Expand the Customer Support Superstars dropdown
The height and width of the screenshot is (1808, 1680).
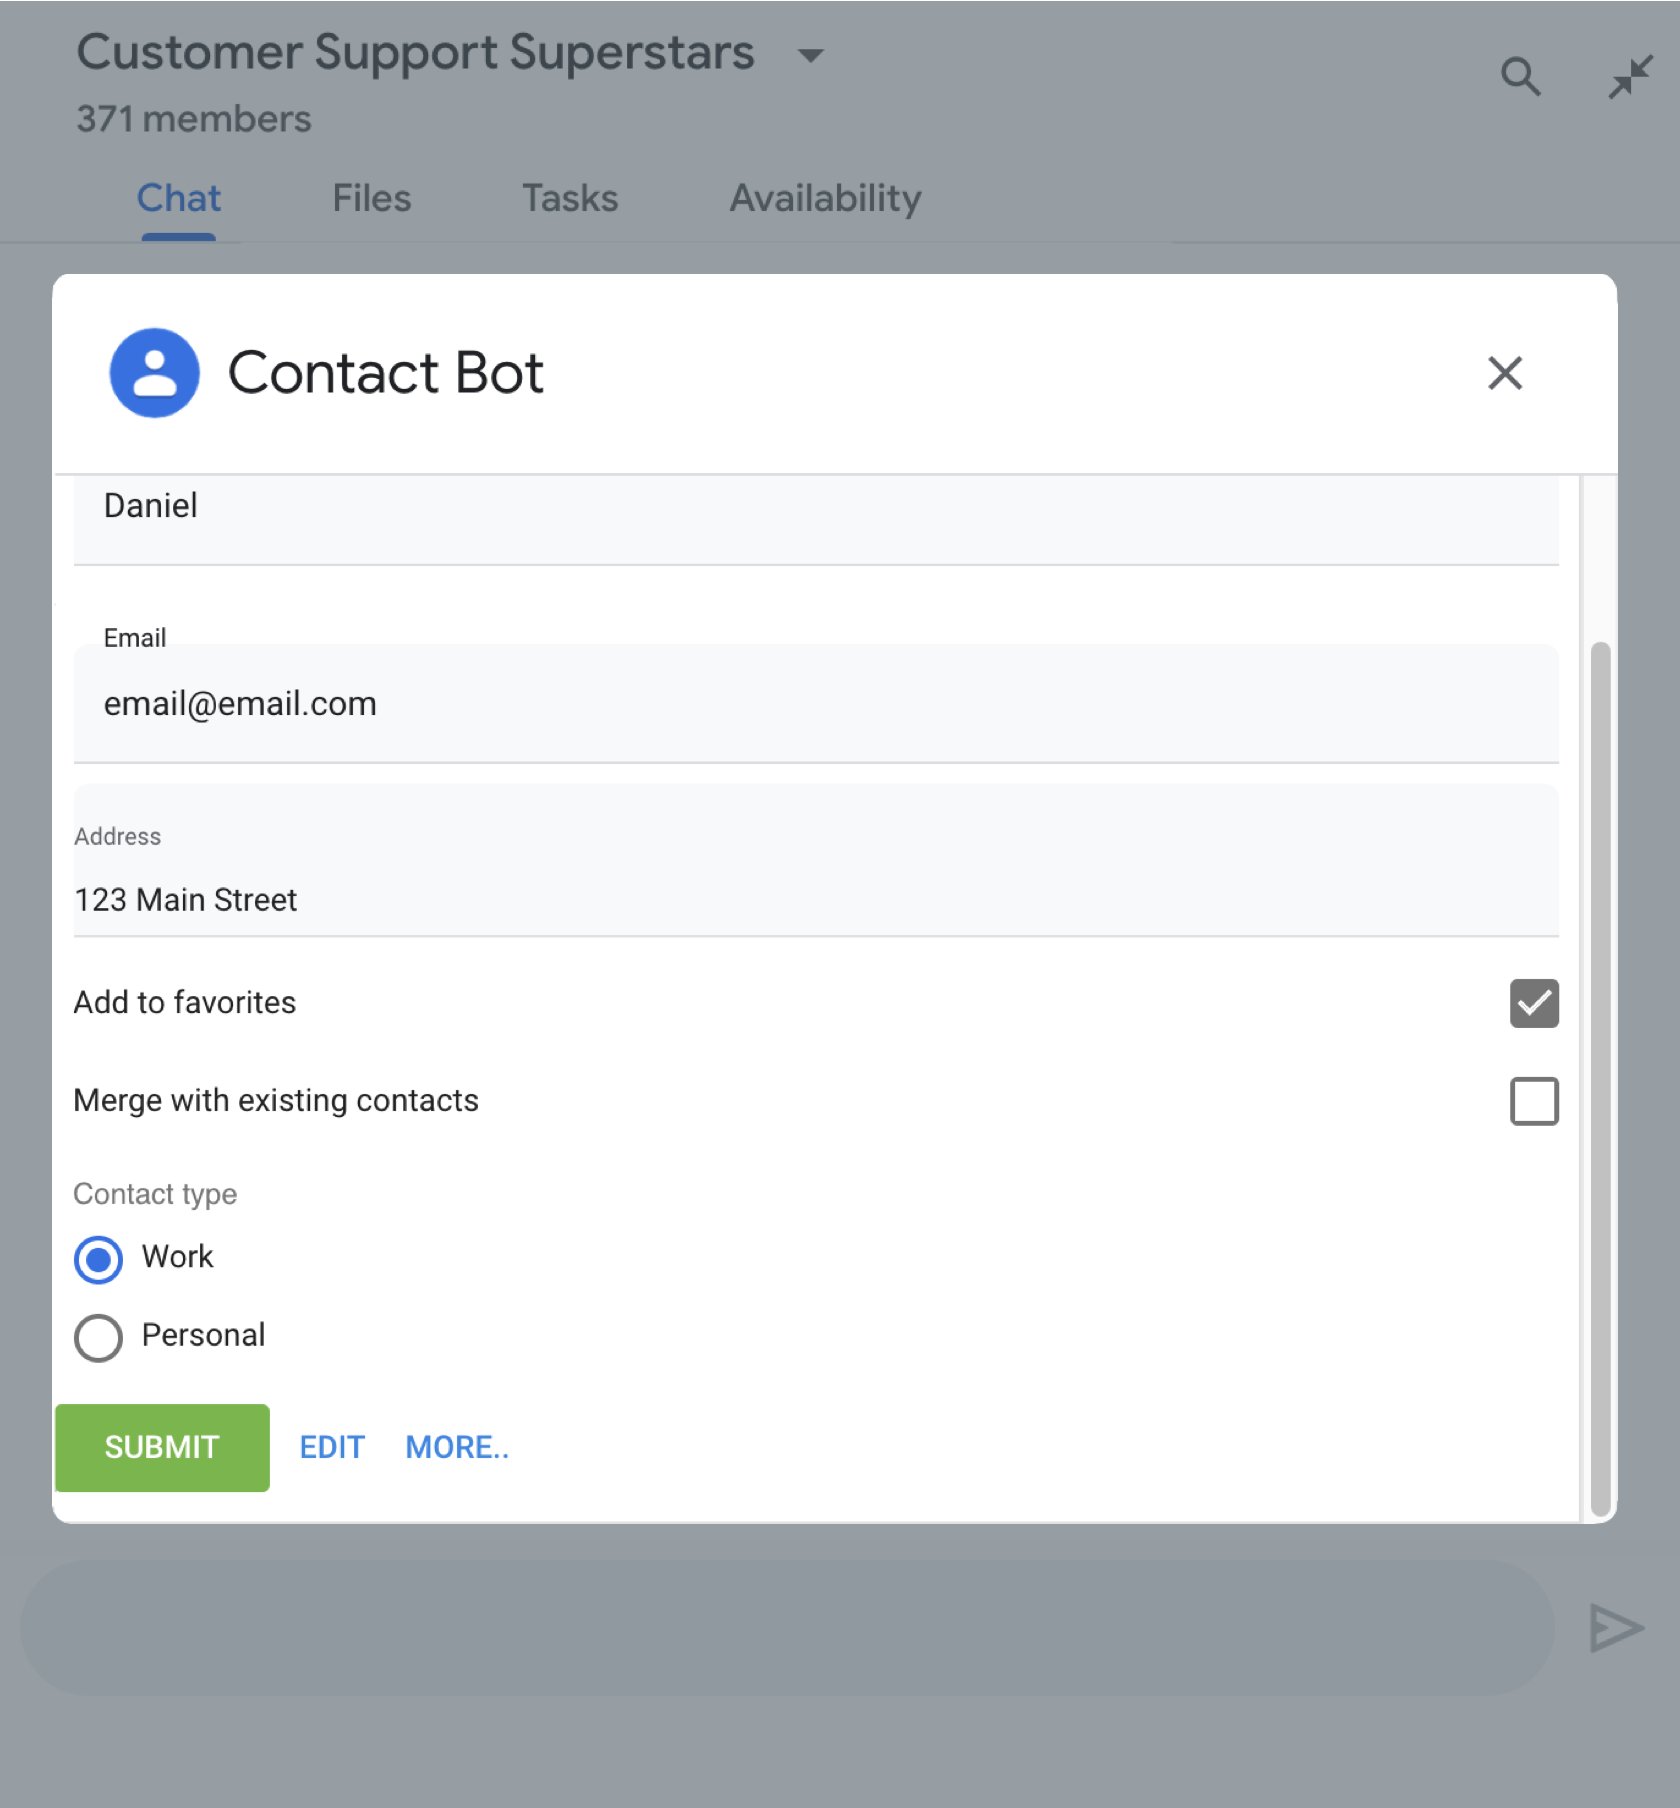pyautogui.click(x=810, y=55)
